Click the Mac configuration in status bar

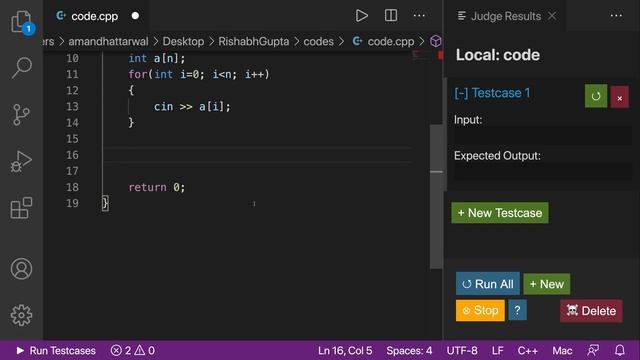pyautogui.click(x=562, y=351)
